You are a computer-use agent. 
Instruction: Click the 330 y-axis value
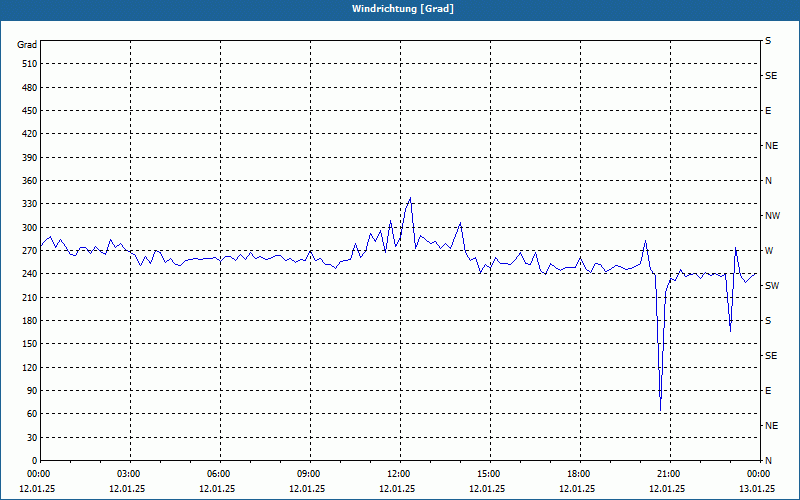[30, 204]
